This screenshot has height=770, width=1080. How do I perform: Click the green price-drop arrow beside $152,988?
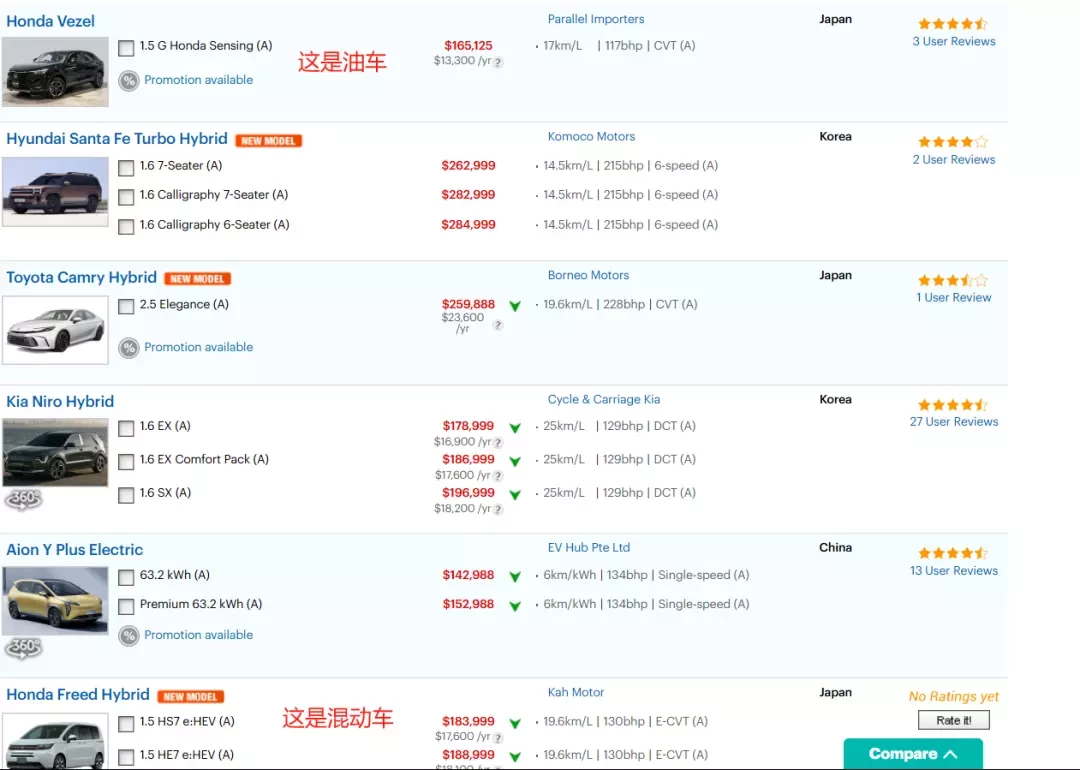point(515,606)
